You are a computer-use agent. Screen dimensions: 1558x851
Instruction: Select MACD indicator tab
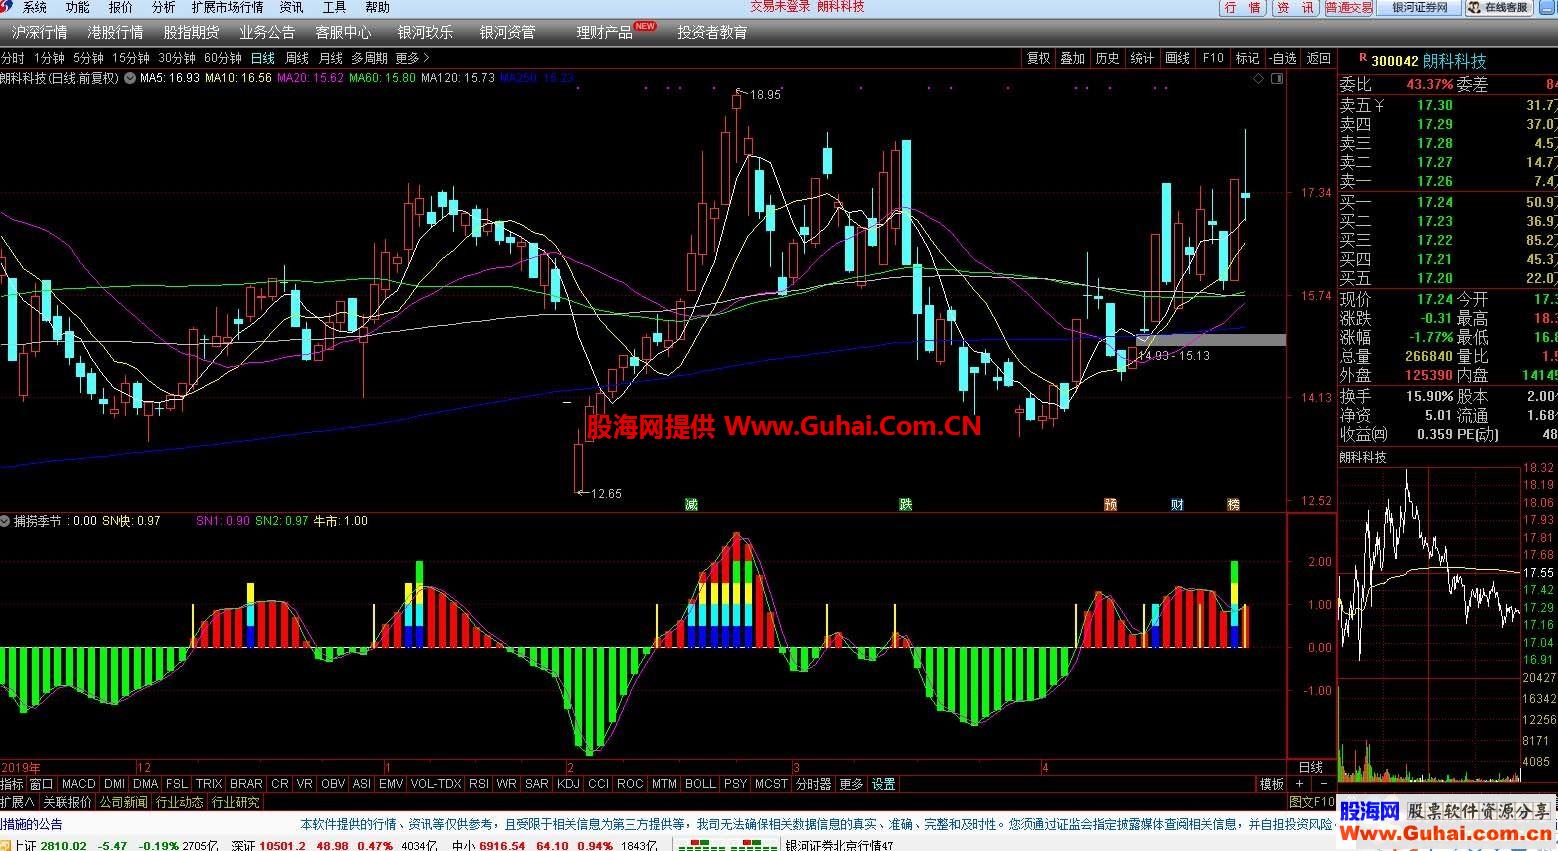click(x=78, y=784)
